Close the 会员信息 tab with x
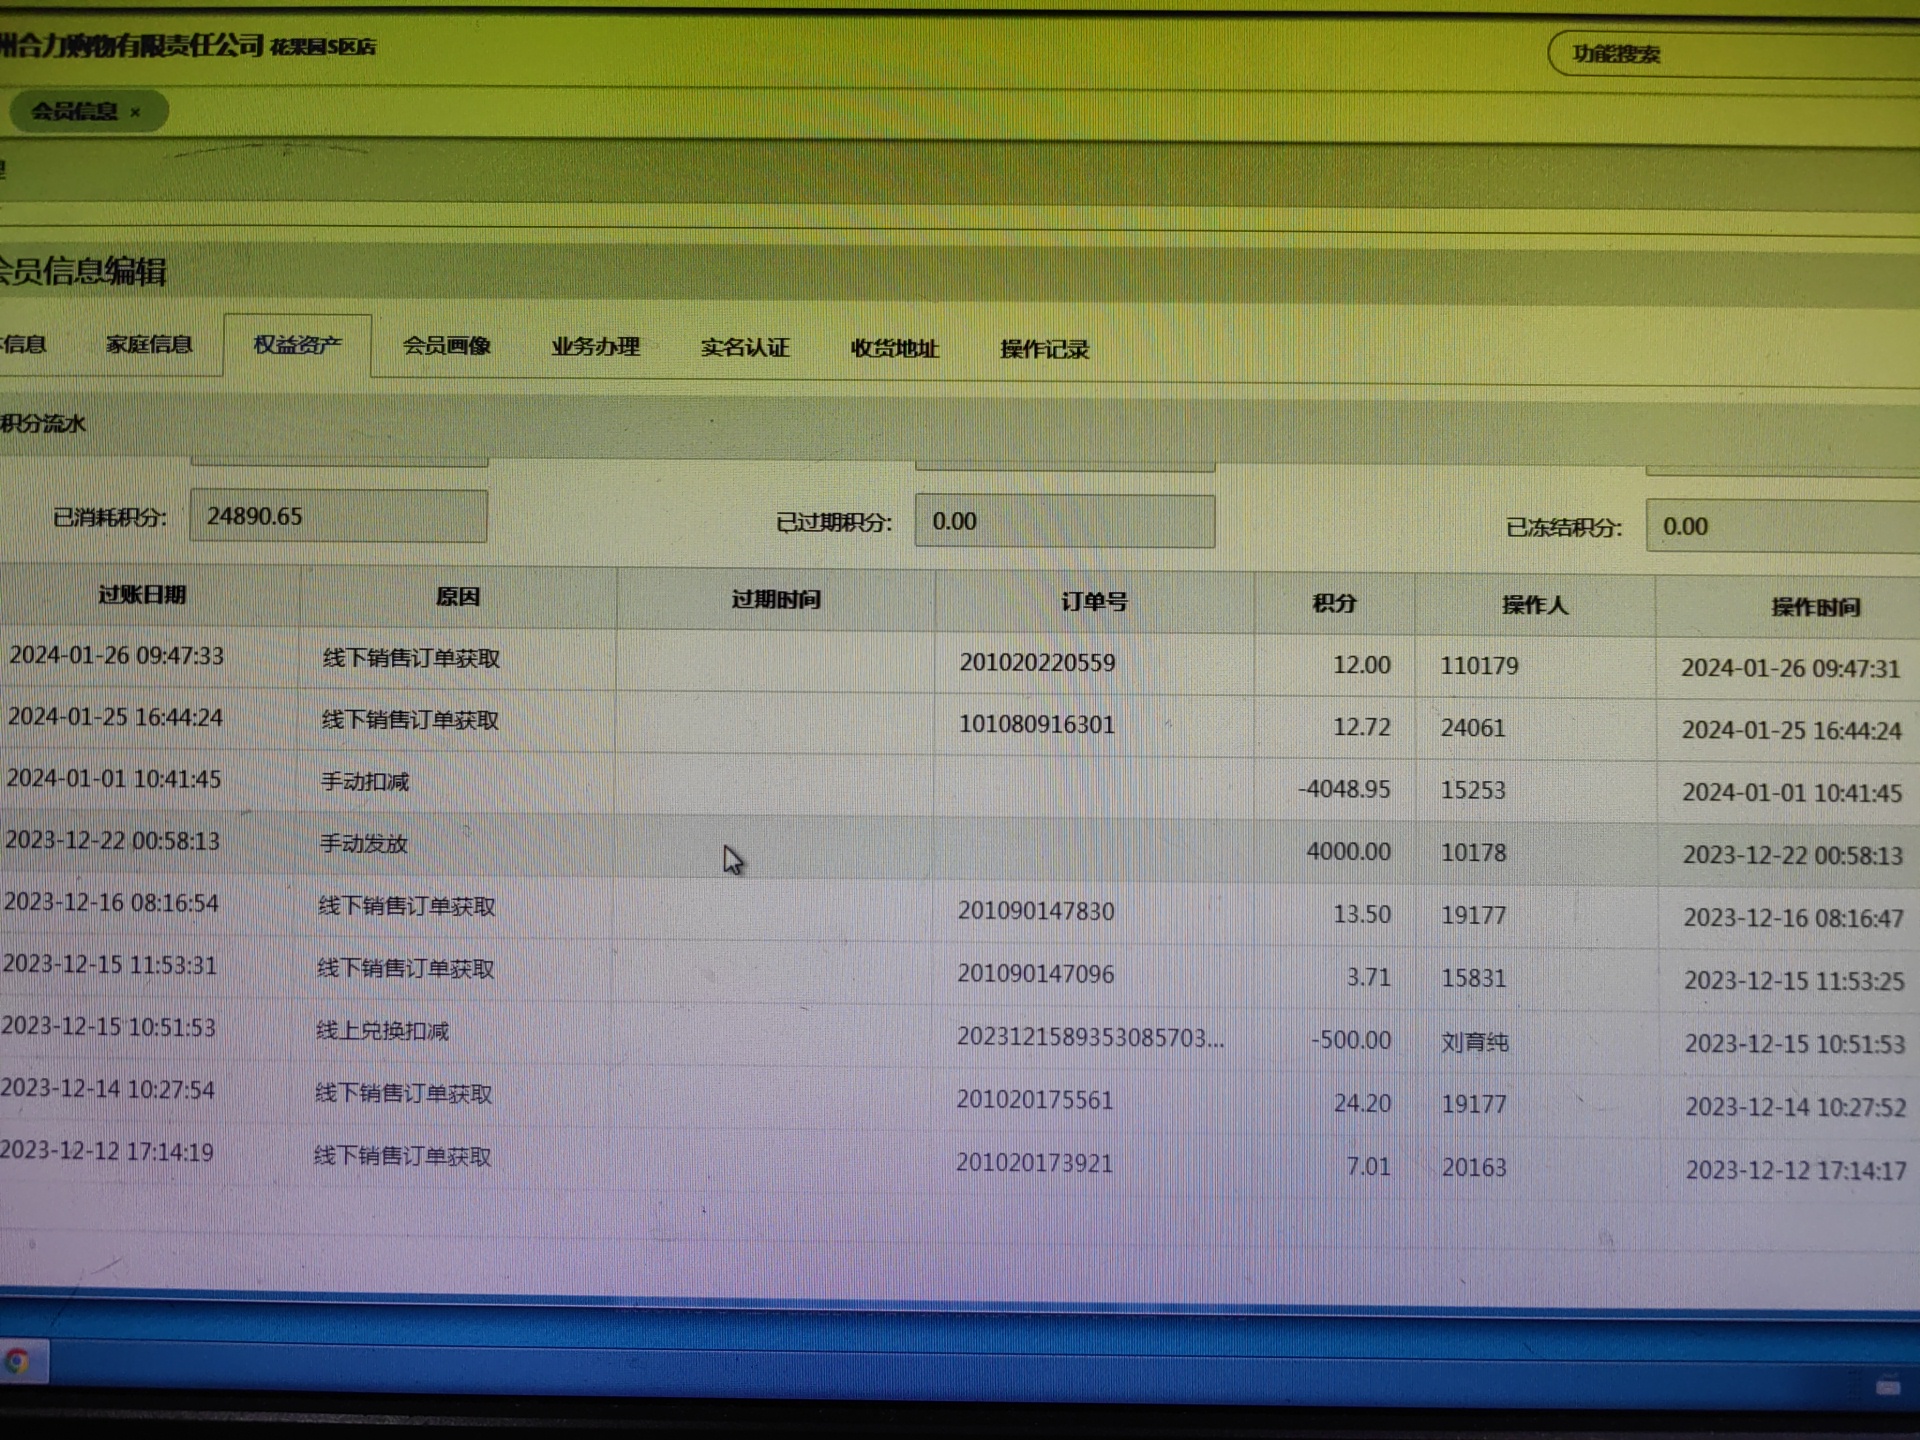The width and height of the screenshot is (1920, 1440). pyautogui.click(x=136, y=112)
